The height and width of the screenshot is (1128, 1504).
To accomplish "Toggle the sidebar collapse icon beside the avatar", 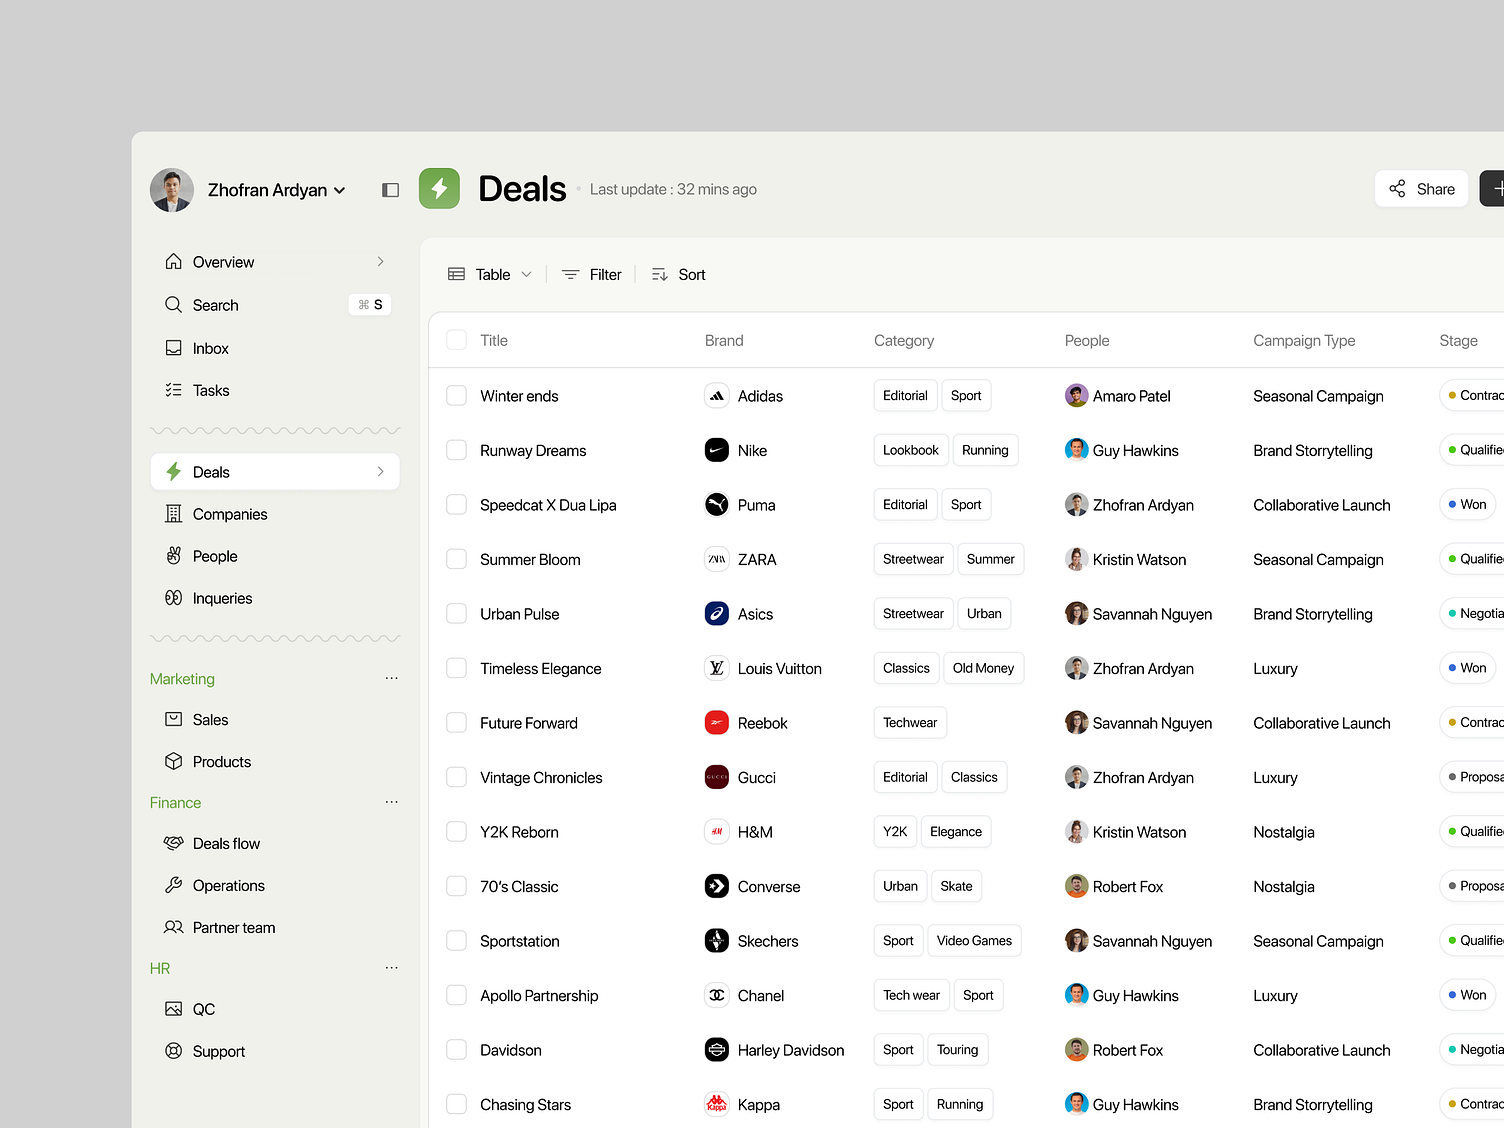I will (x=390, y=189).
